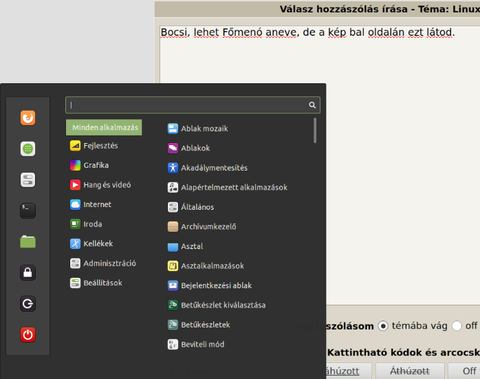Click the Adminisztráció category icon
Viewport: 480px width, 379px height.
pyautogui.click(x=75, y=263)
